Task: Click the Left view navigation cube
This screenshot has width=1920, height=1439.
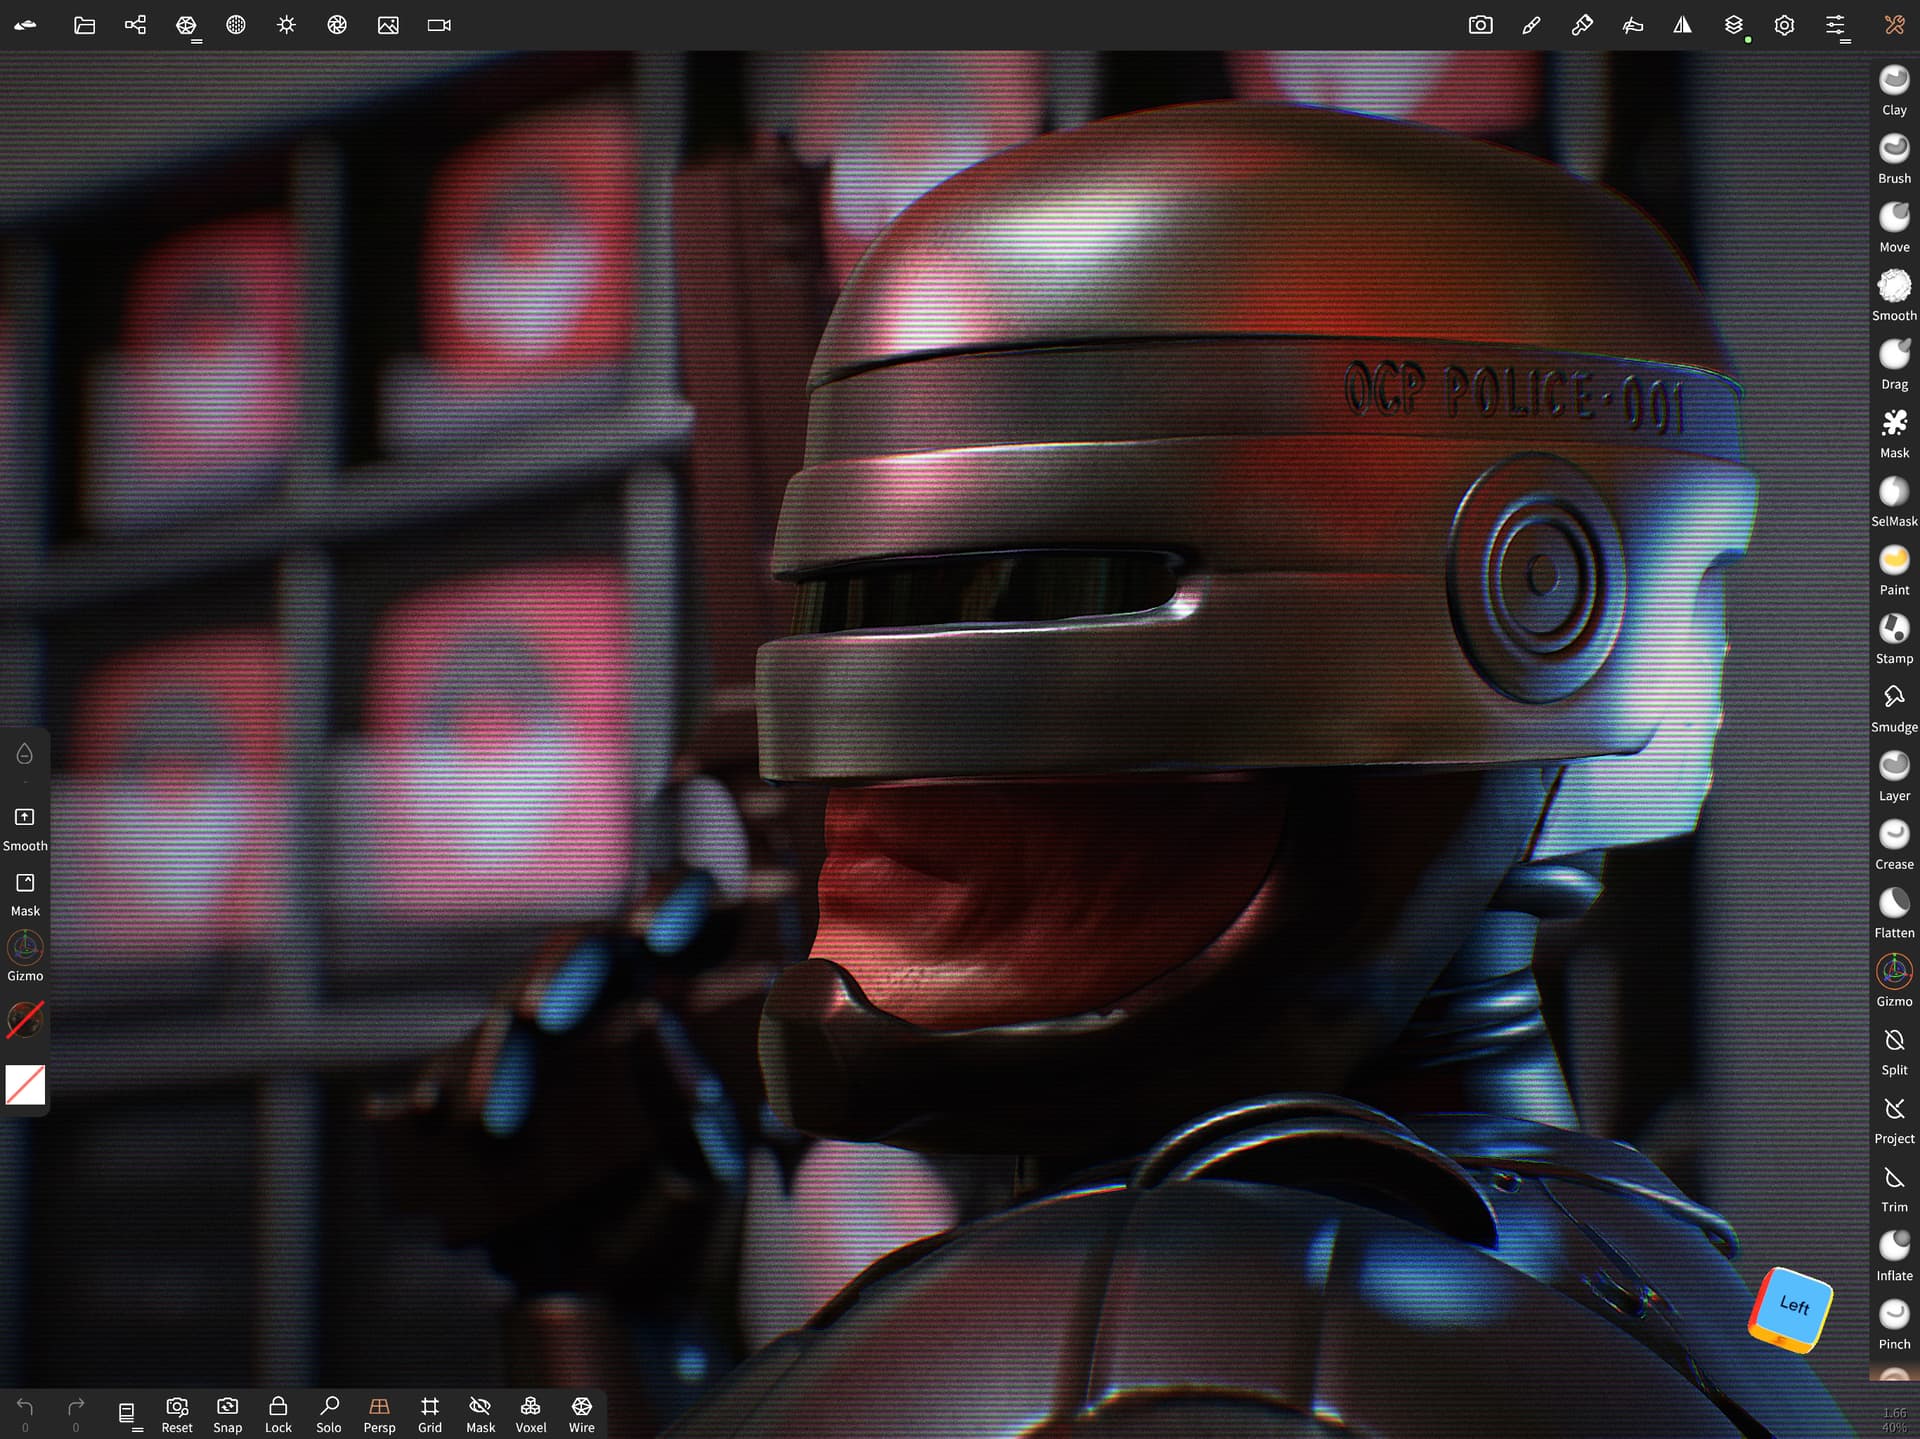Action: click(1791, 1308)
